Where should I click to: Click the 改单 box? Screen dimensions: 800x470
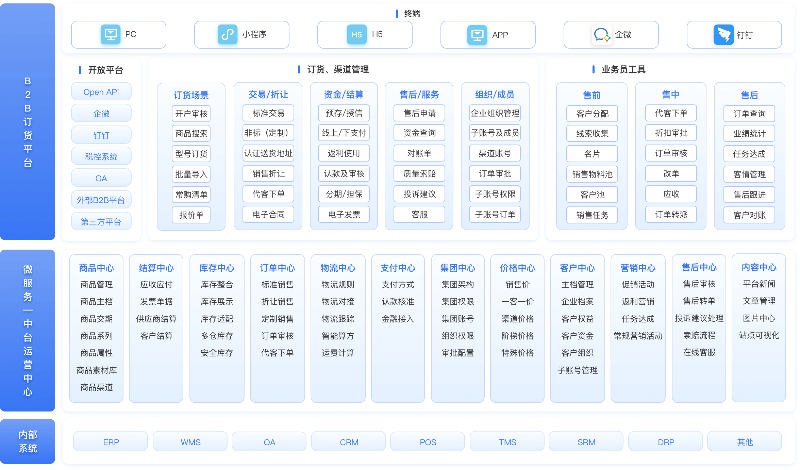coord(671,174)
